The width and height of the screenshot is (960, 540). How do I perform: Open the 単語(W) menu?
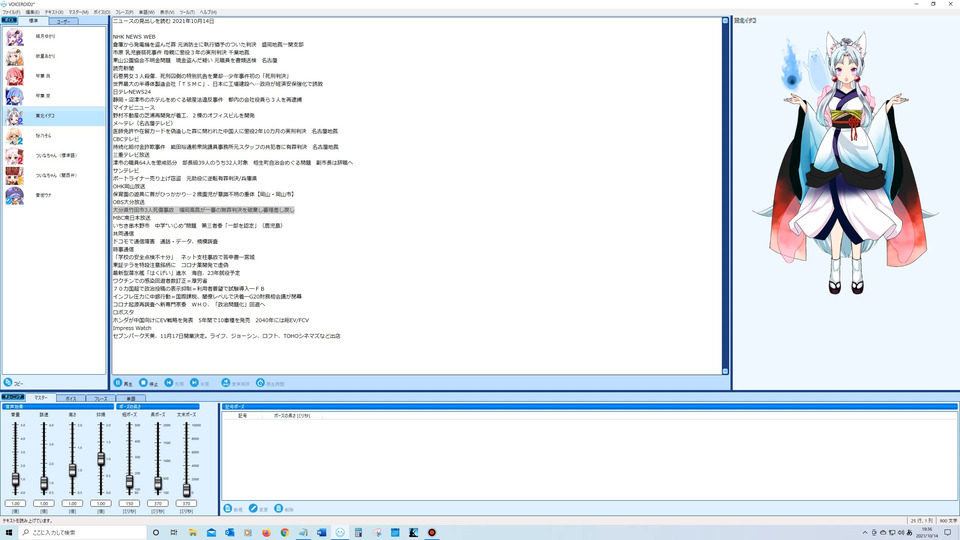coord(146,12)
